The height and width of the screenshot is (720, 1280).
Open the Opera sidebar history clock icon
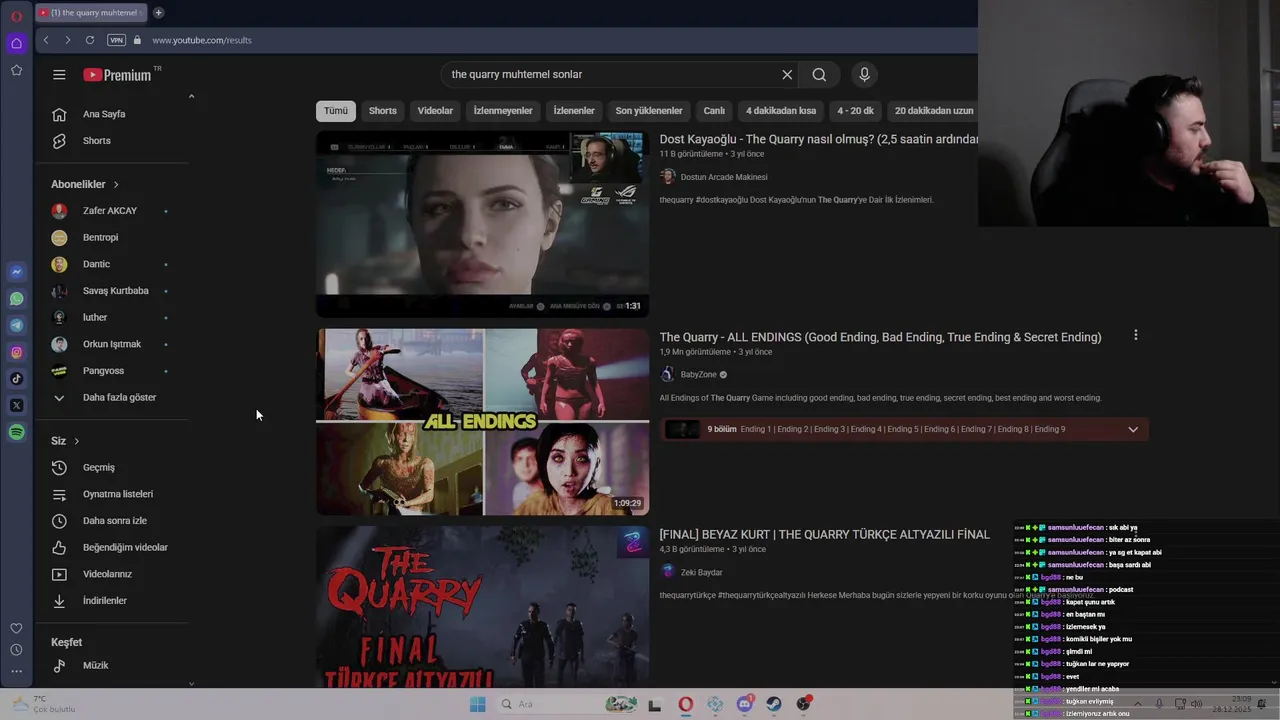click(16, 650)
